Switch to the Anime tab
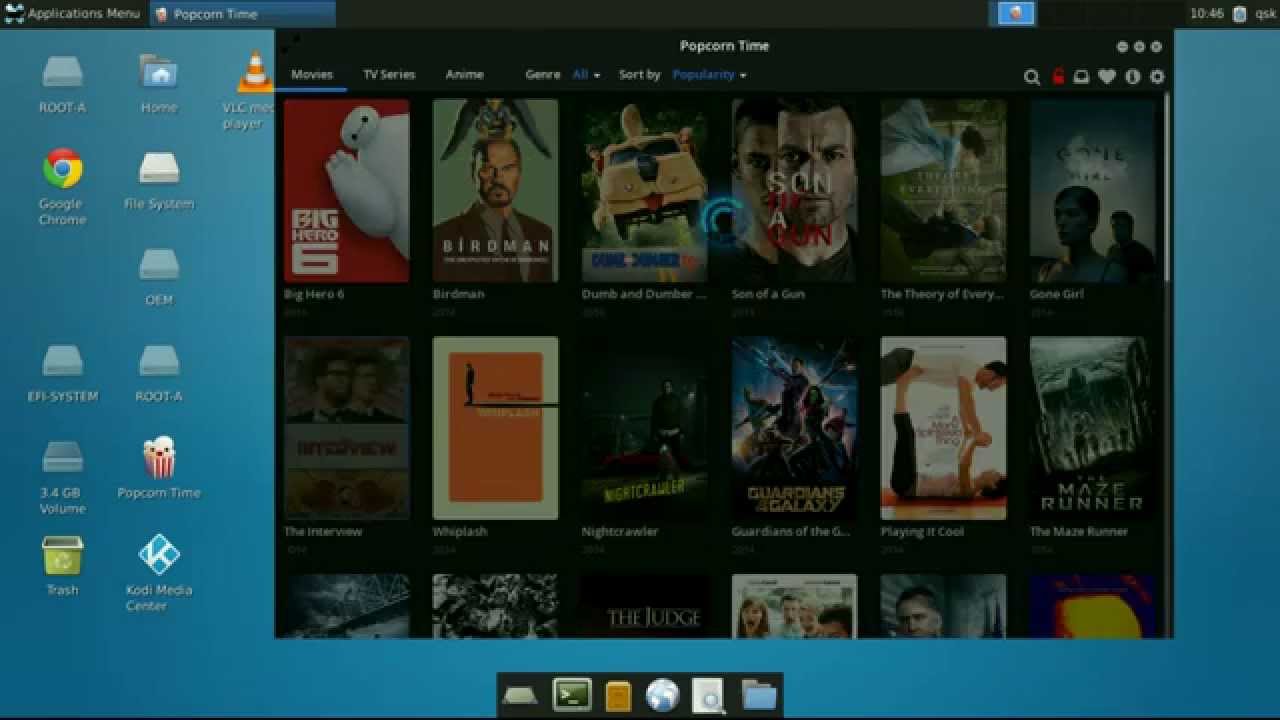Image resolution: width=1280 pixels, height=720 pixels. 464,75
